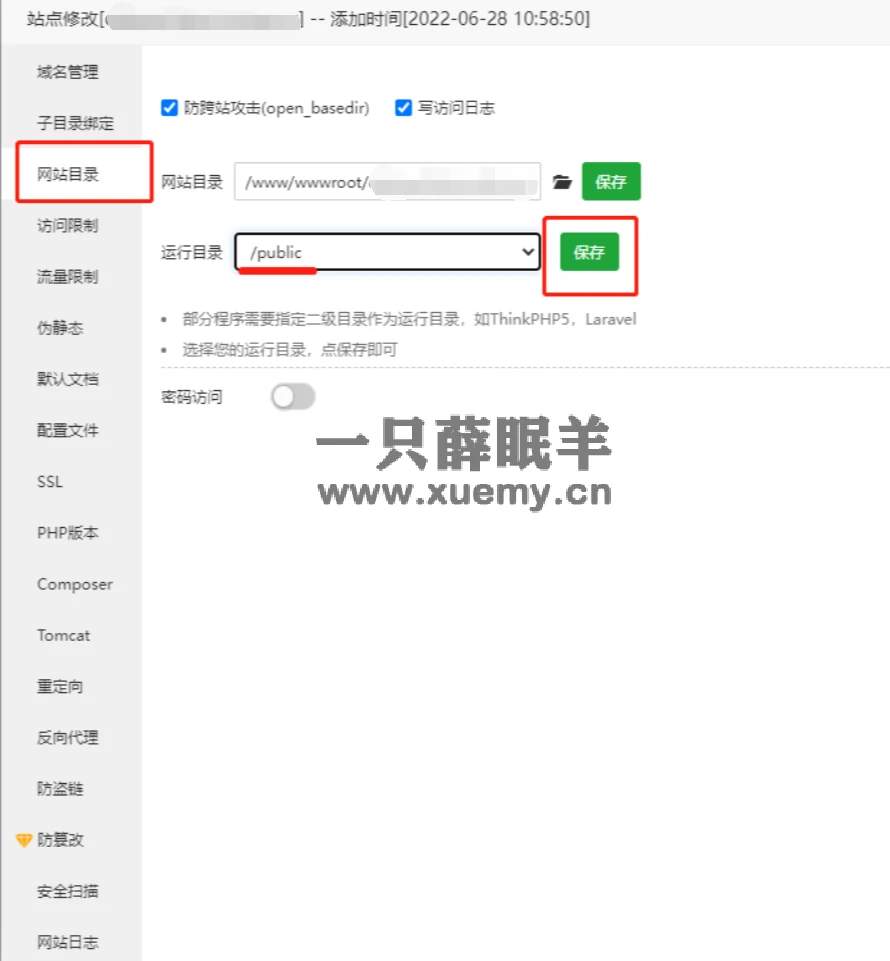890x961 pixels.
Task: Click the 选择您的运行目录 hint text
Action: coord(290,350)
